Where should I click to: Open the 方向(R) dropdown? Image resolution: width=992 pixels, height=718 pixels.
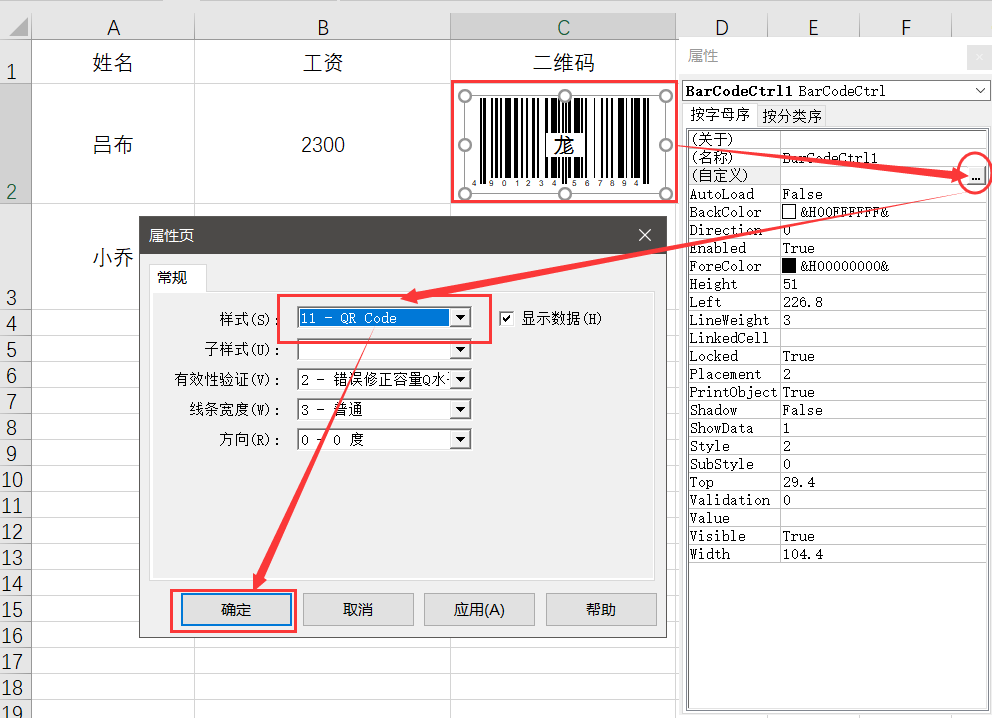point(461,439)
